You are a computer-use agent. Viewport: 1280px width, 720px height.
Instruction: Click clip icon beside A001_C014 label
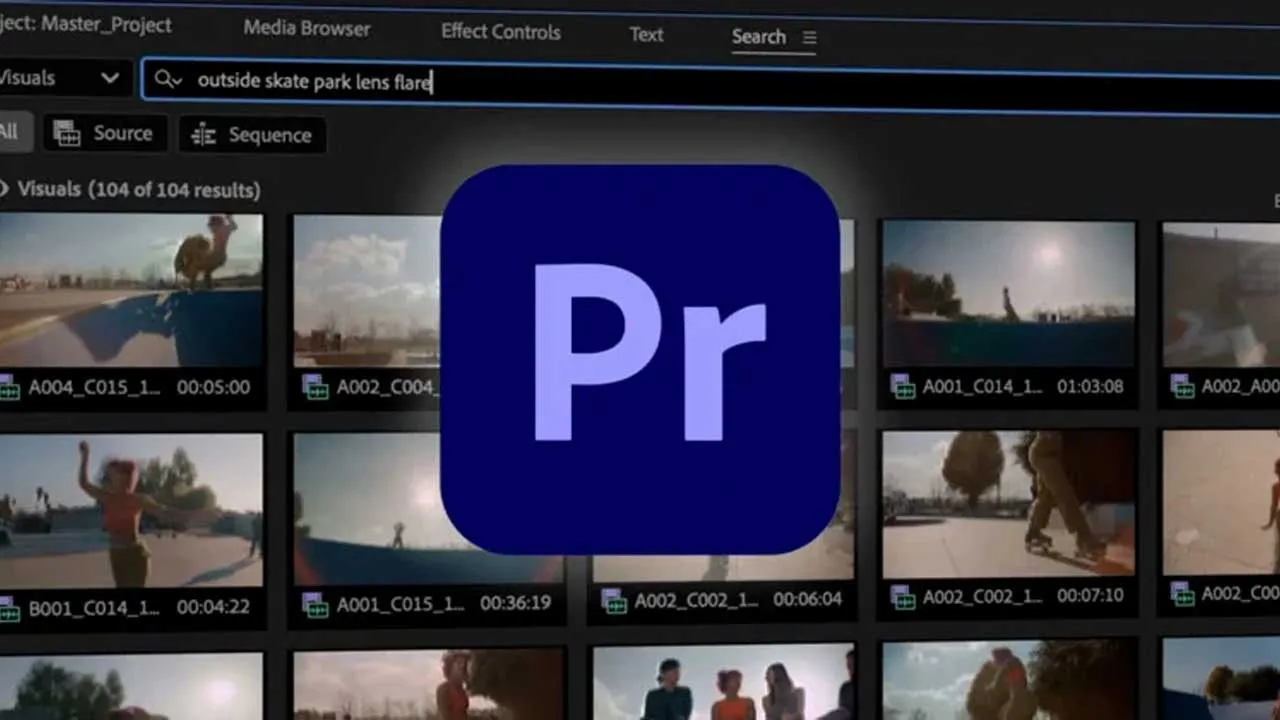click(x=903, y=387)
